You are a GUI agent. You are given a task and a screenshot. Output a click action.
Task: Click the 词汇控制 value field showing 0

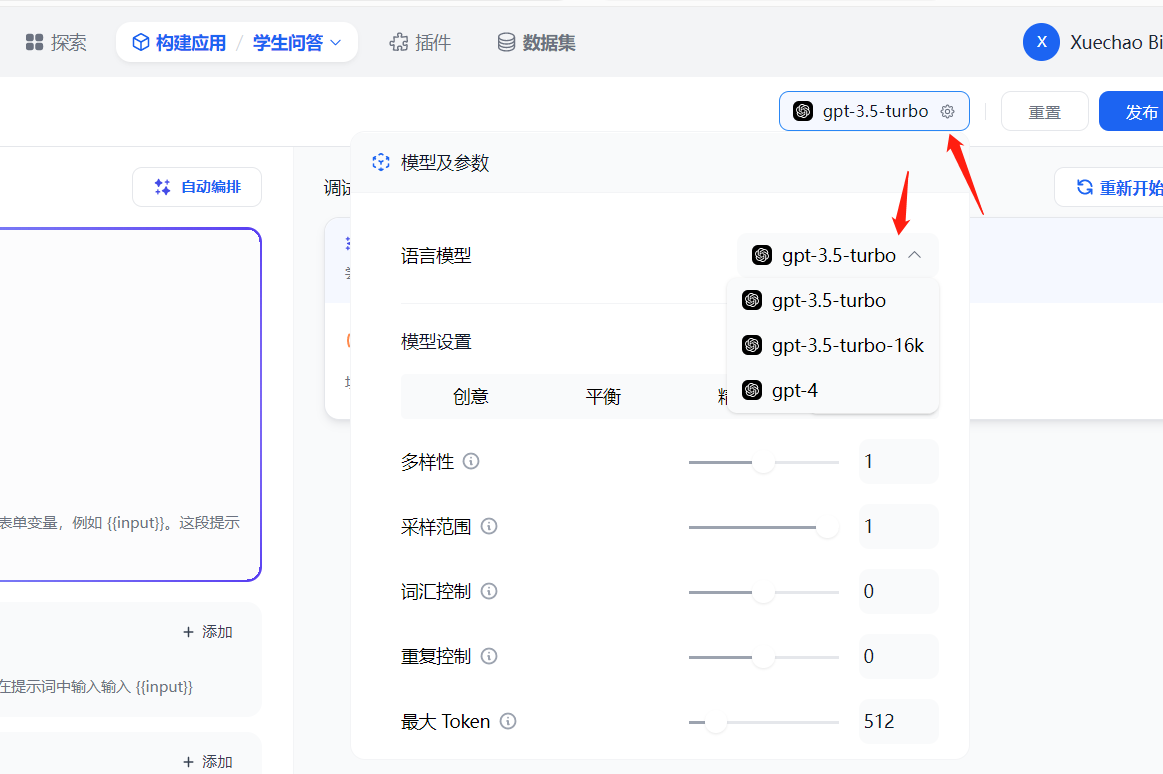tap(898, 591)
